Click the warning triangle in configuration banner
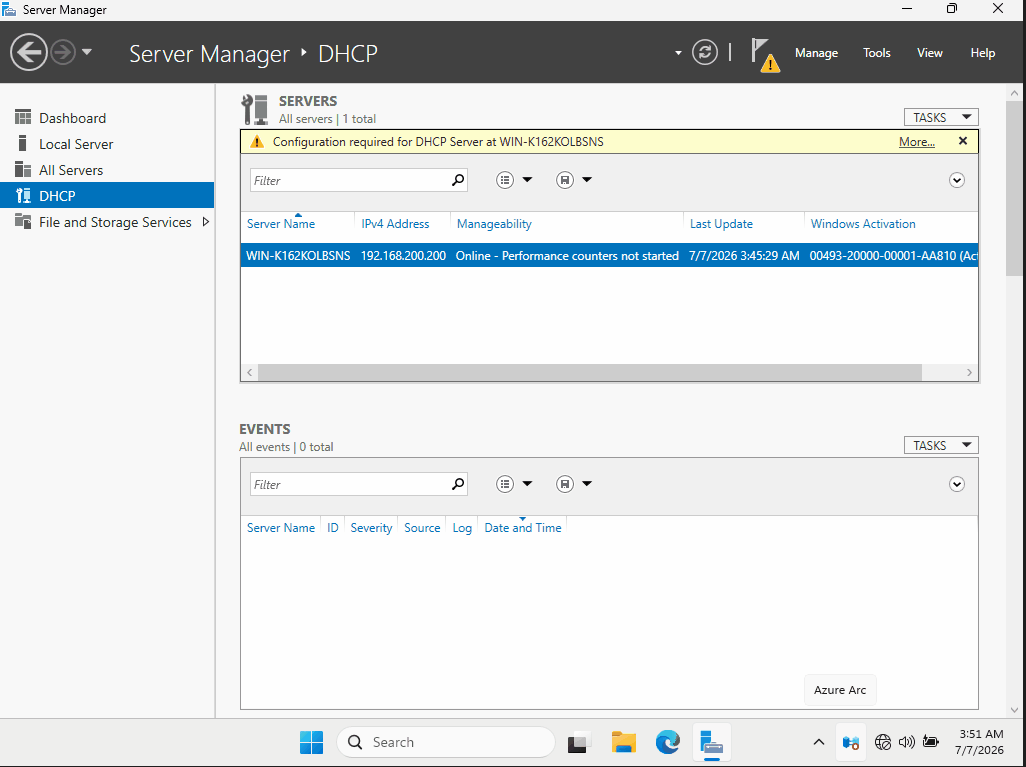Image resolution: width=1026 pixels, height=767 pixels. tap(257, 141)
